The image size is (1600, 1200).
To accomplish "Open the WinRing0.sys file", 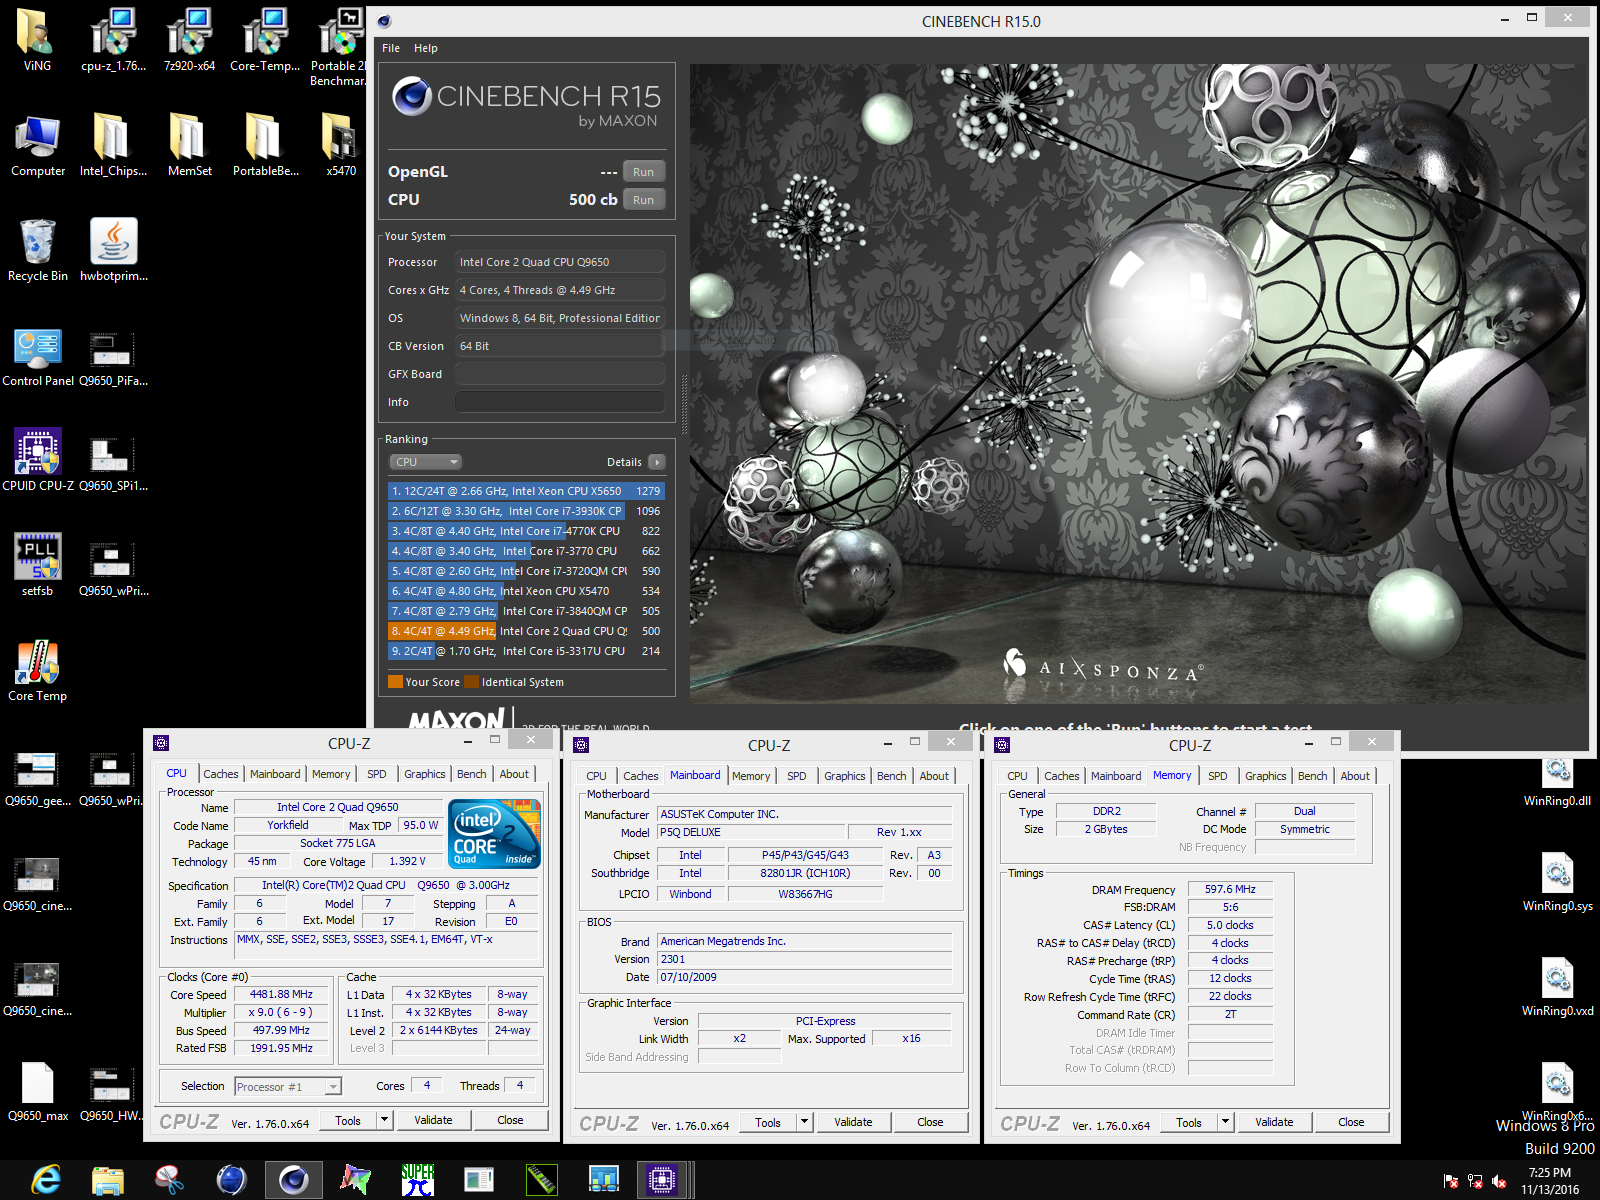I will pos(1557,880).
